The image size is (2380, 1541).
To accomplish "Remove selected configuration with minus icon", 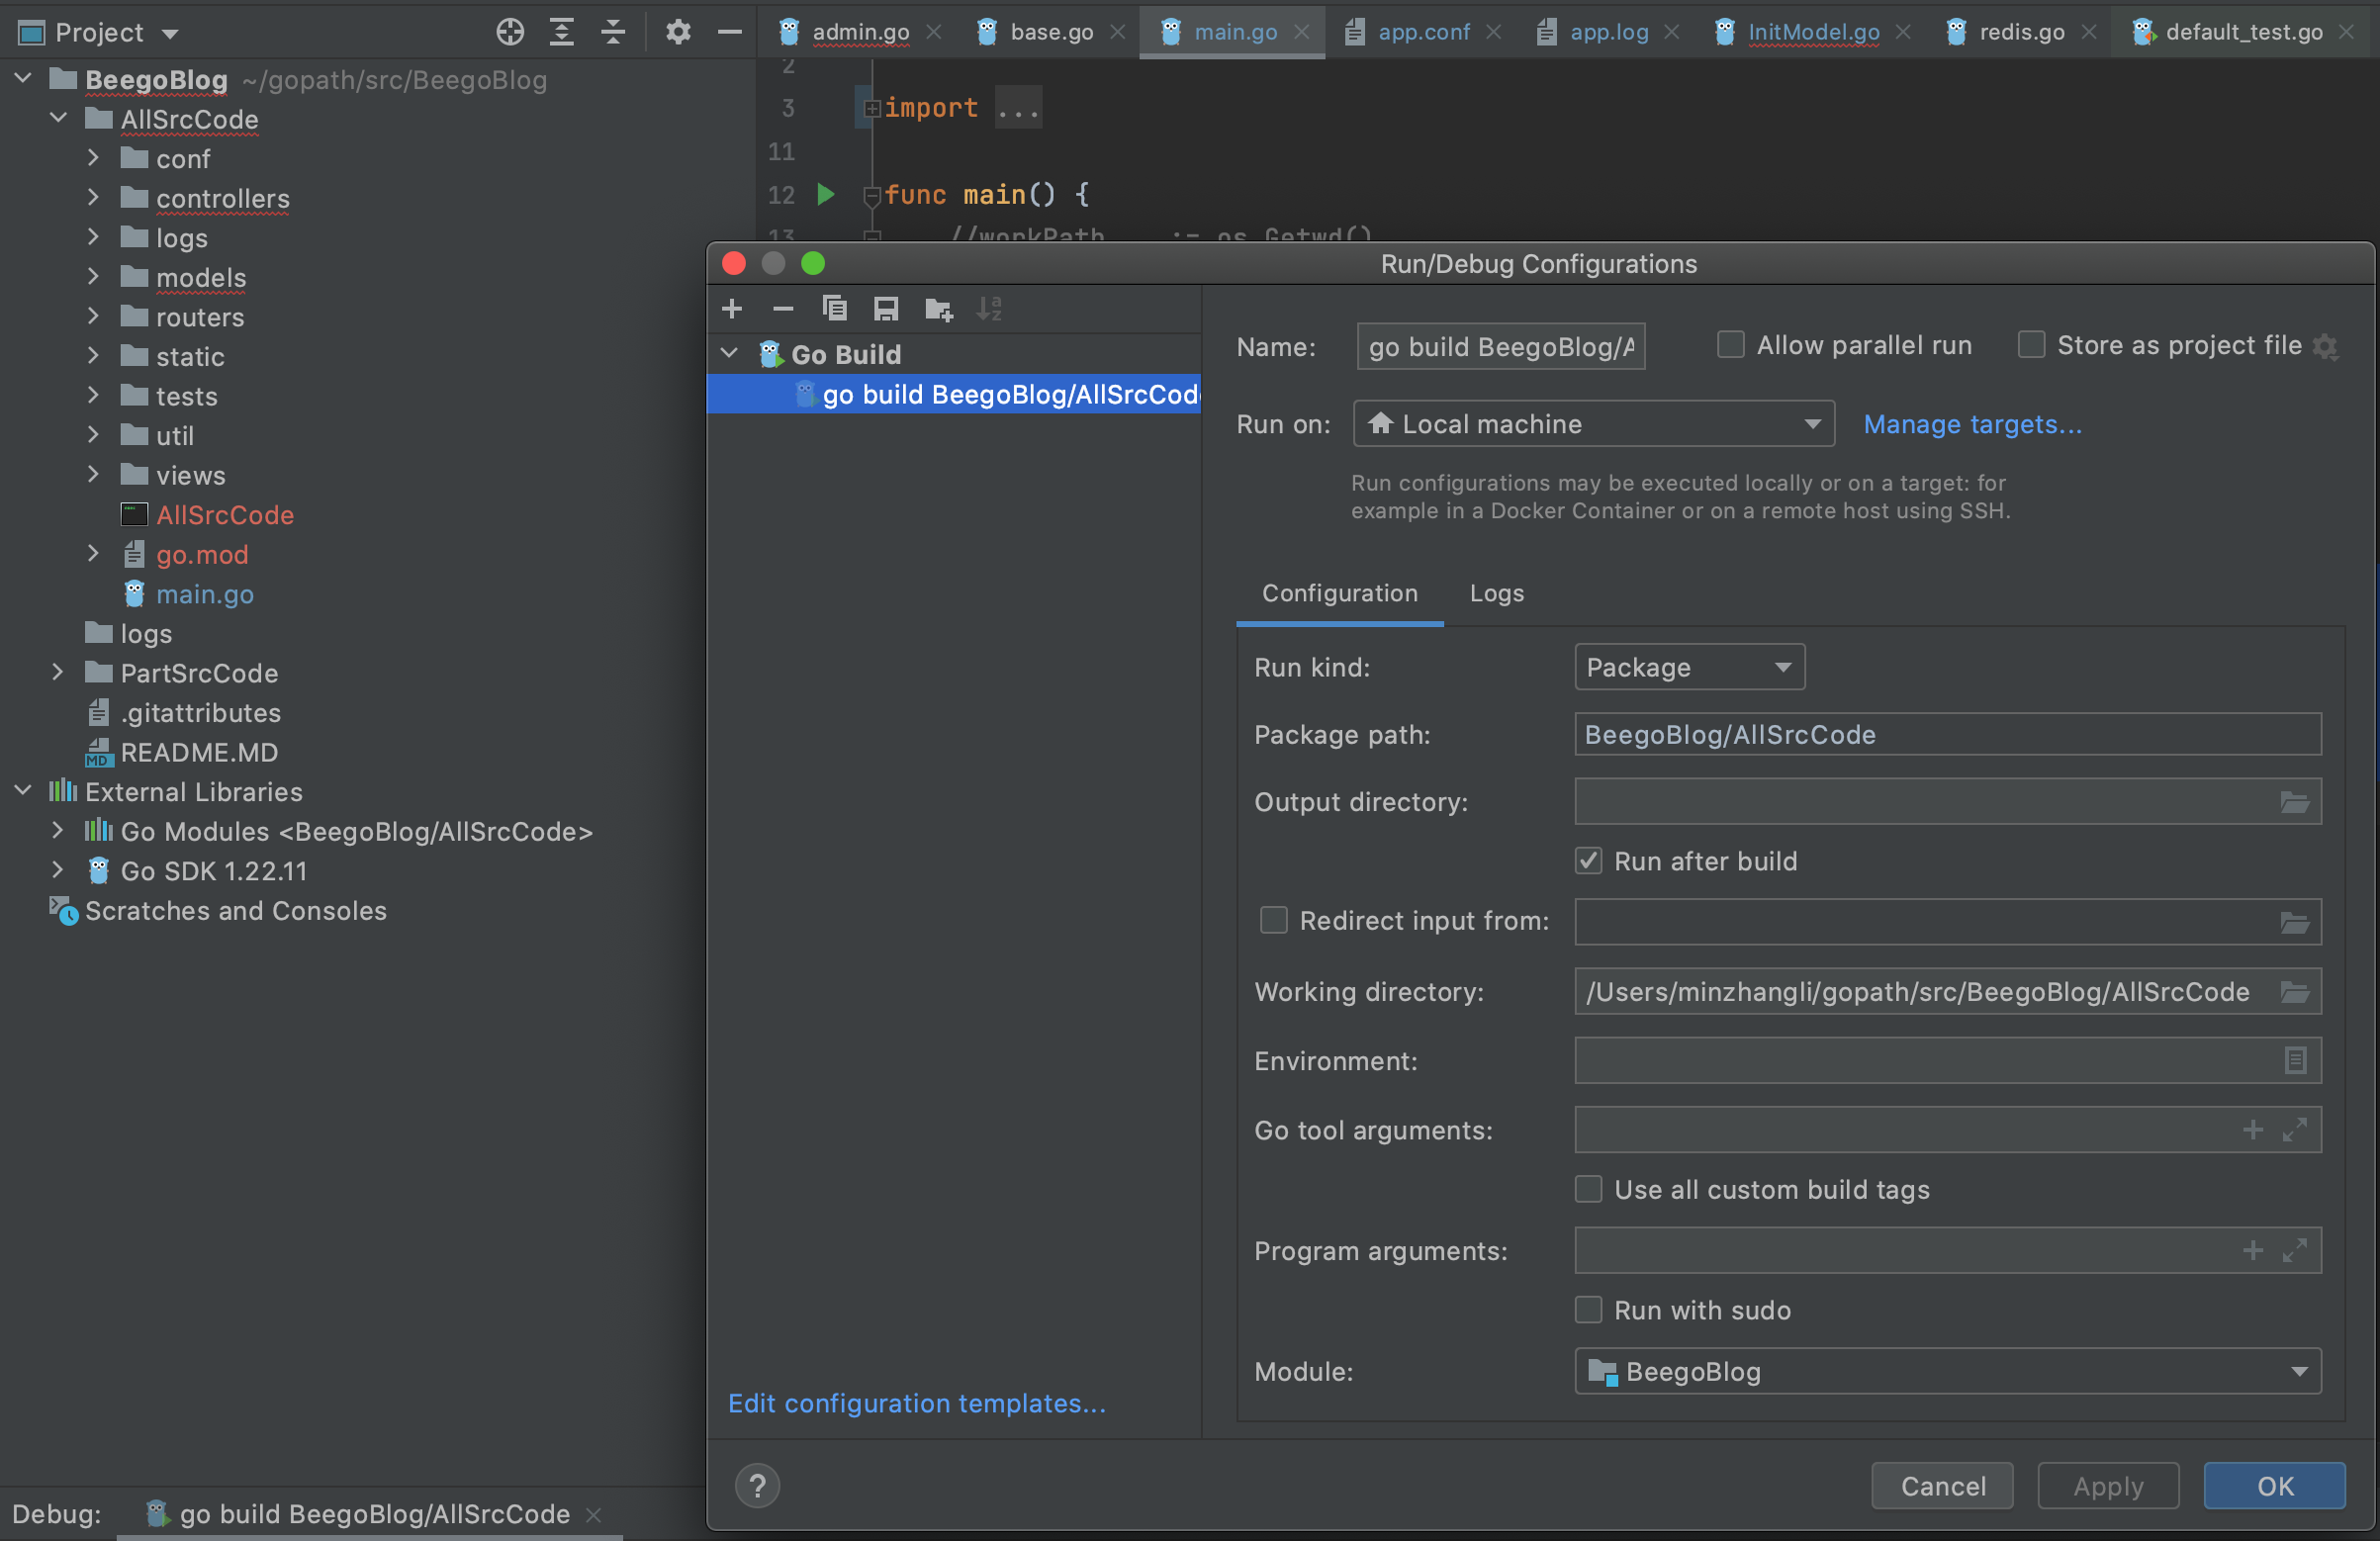I will click(x=783, y=309).
